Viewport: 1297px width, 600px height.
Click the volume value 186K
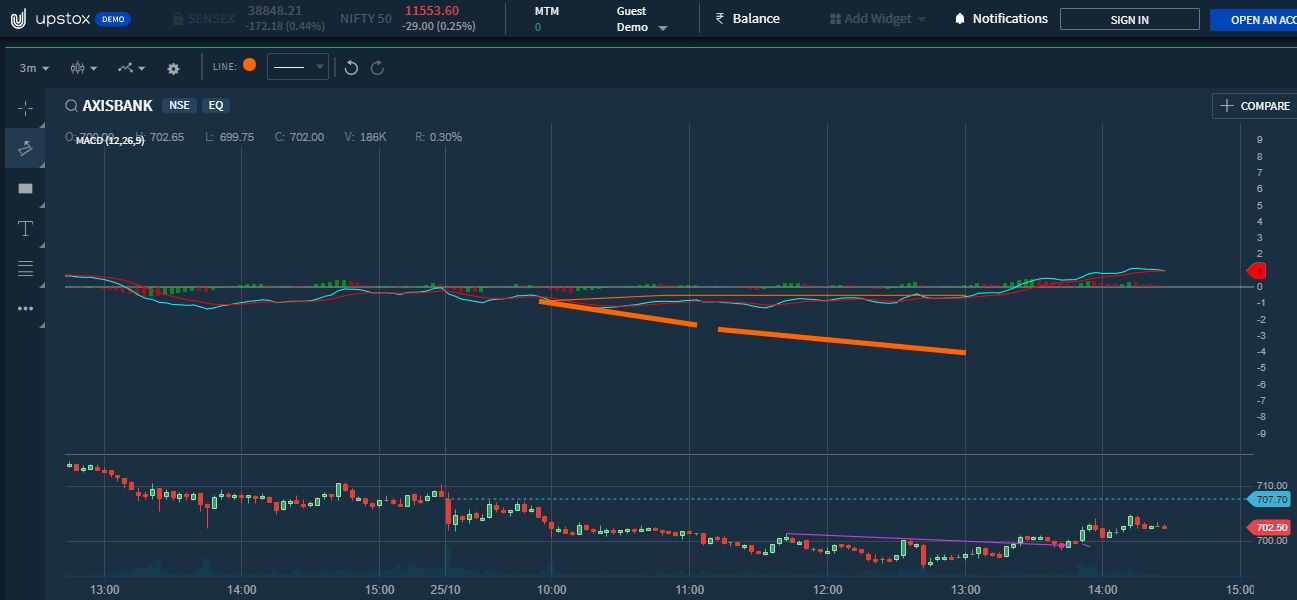[x=372, y=137]
